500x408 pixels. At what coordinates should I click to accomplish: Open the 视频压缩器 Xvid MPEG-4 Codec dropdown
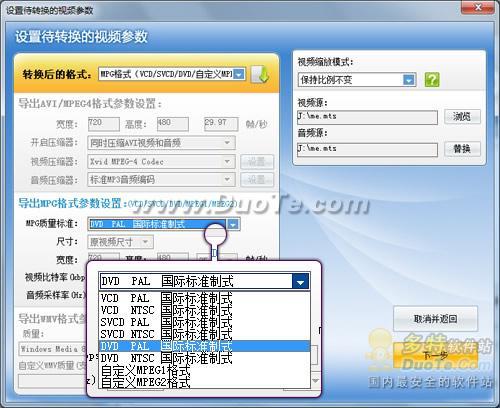coord(161,162)
